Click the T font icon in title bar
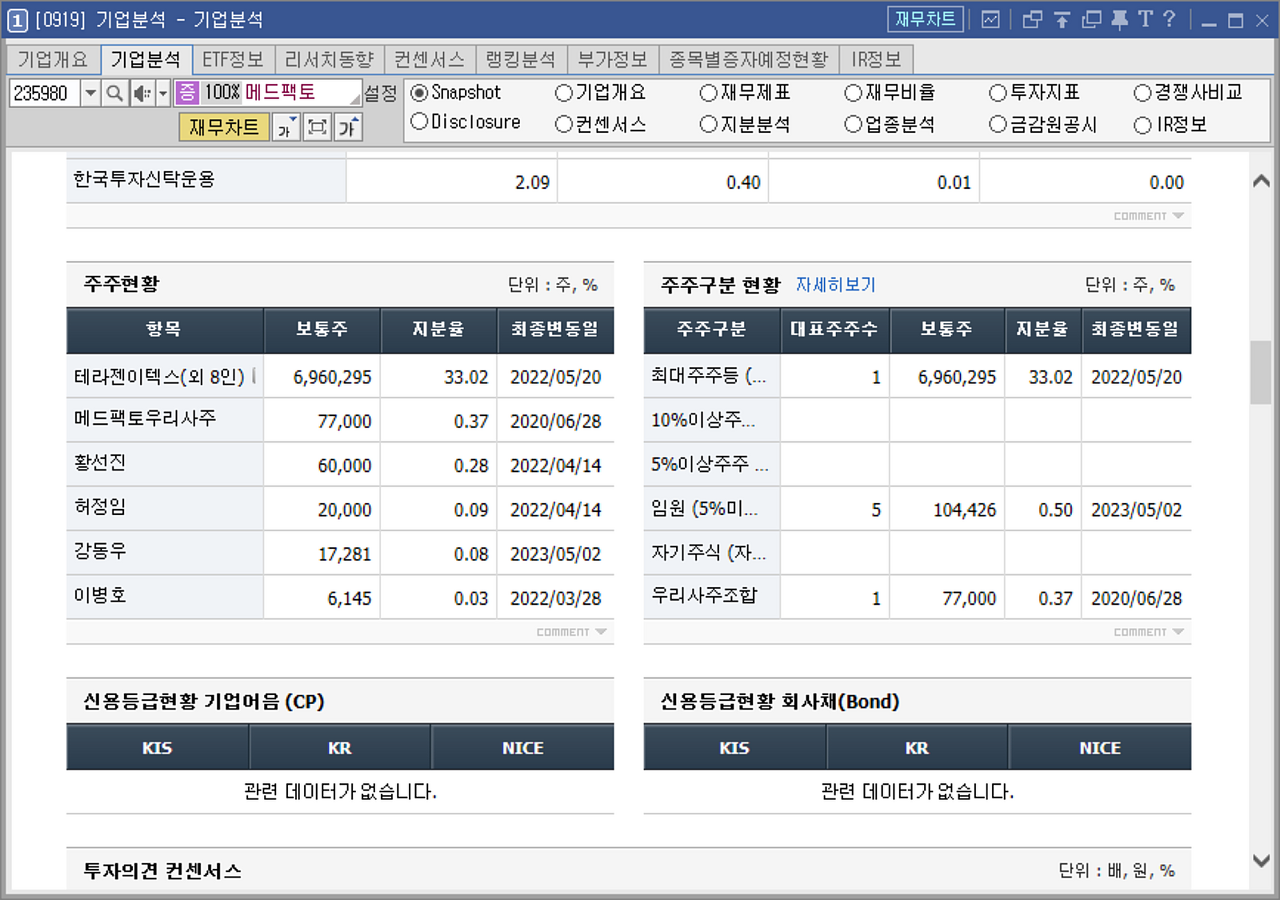The height and width of the screenshot is (900, 1280). point(1145,20)
